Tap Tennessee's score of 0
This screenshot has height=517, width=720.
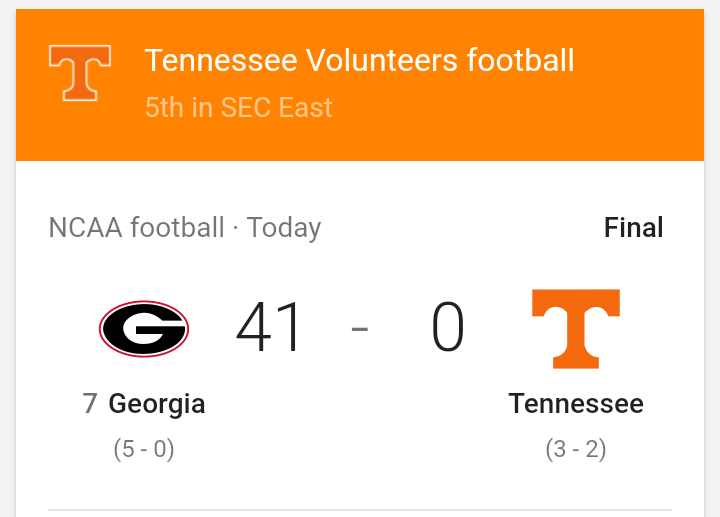(x=448, y=328)
